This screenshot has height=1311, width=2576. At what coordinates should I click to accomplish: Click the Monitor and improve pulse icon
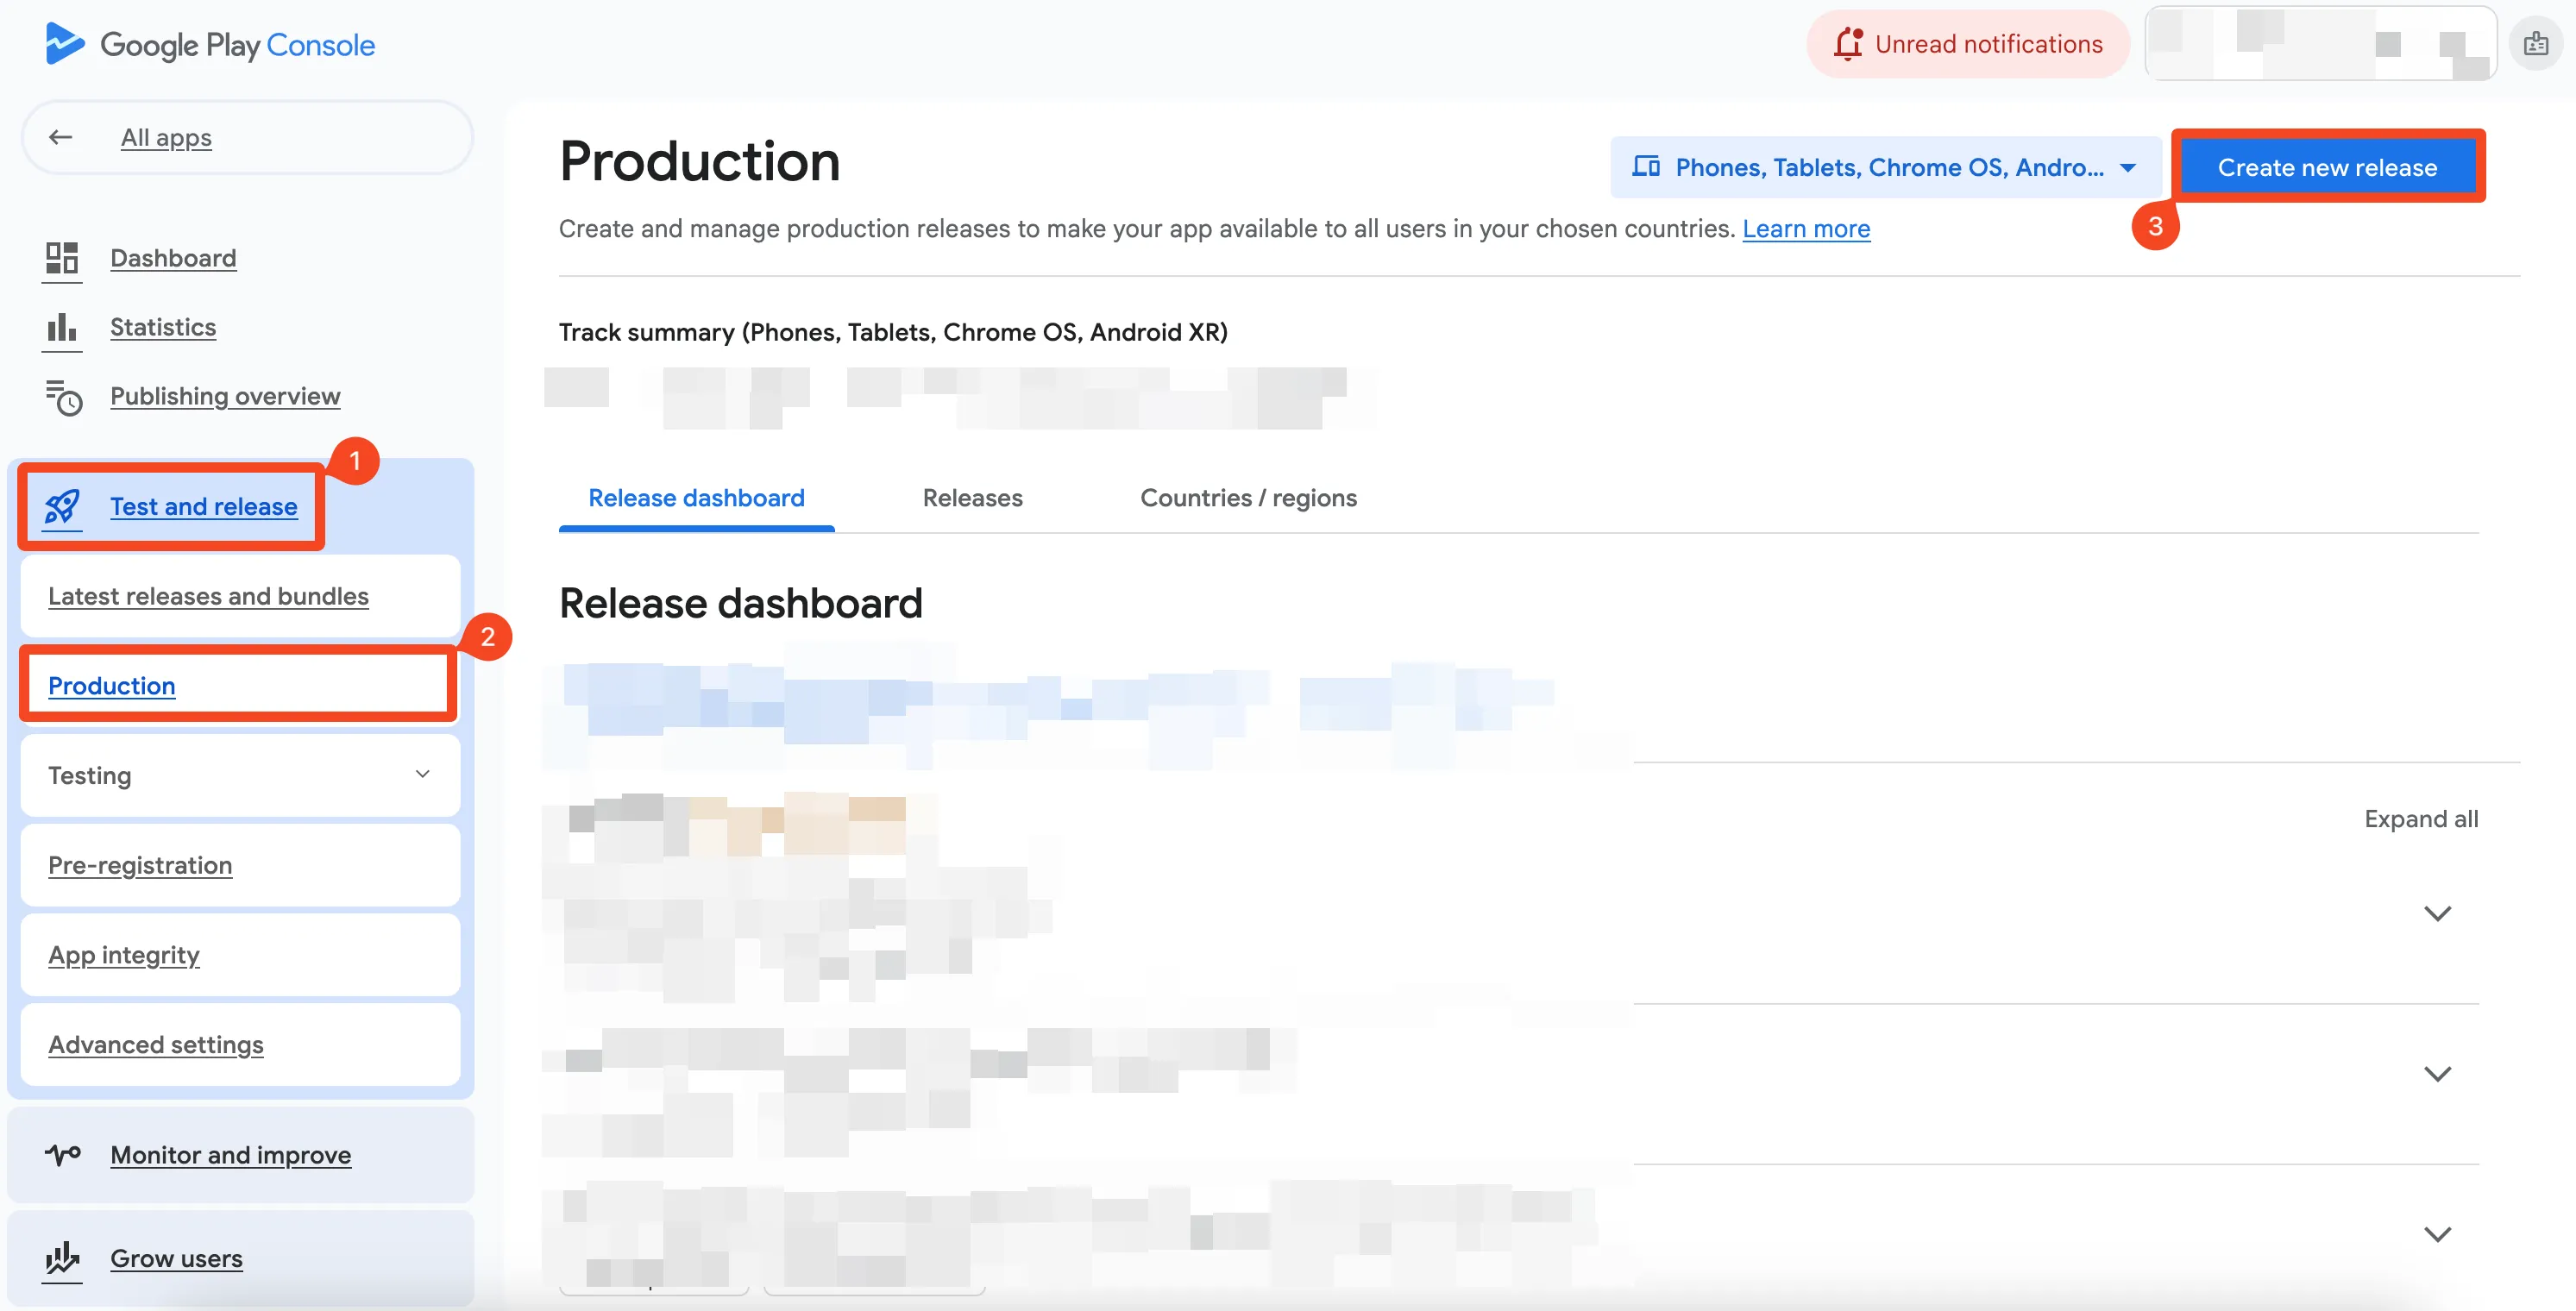62,1155
